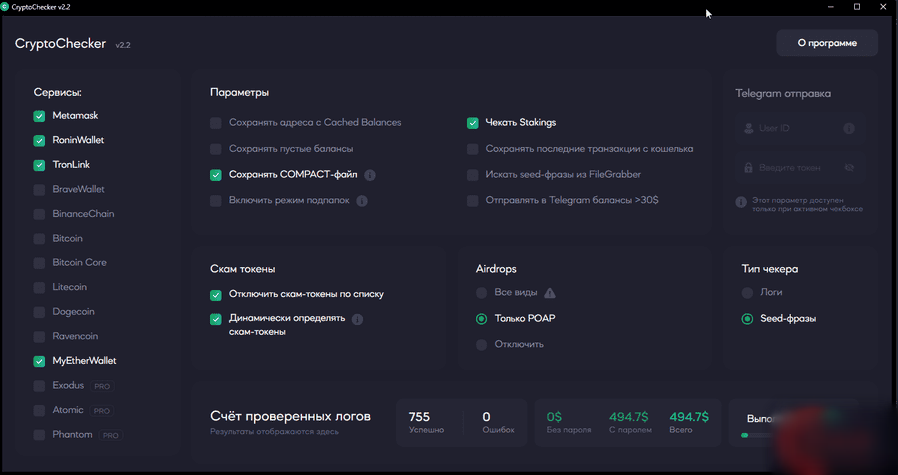Click the 0$ Без пароля value

pos(569,422)
